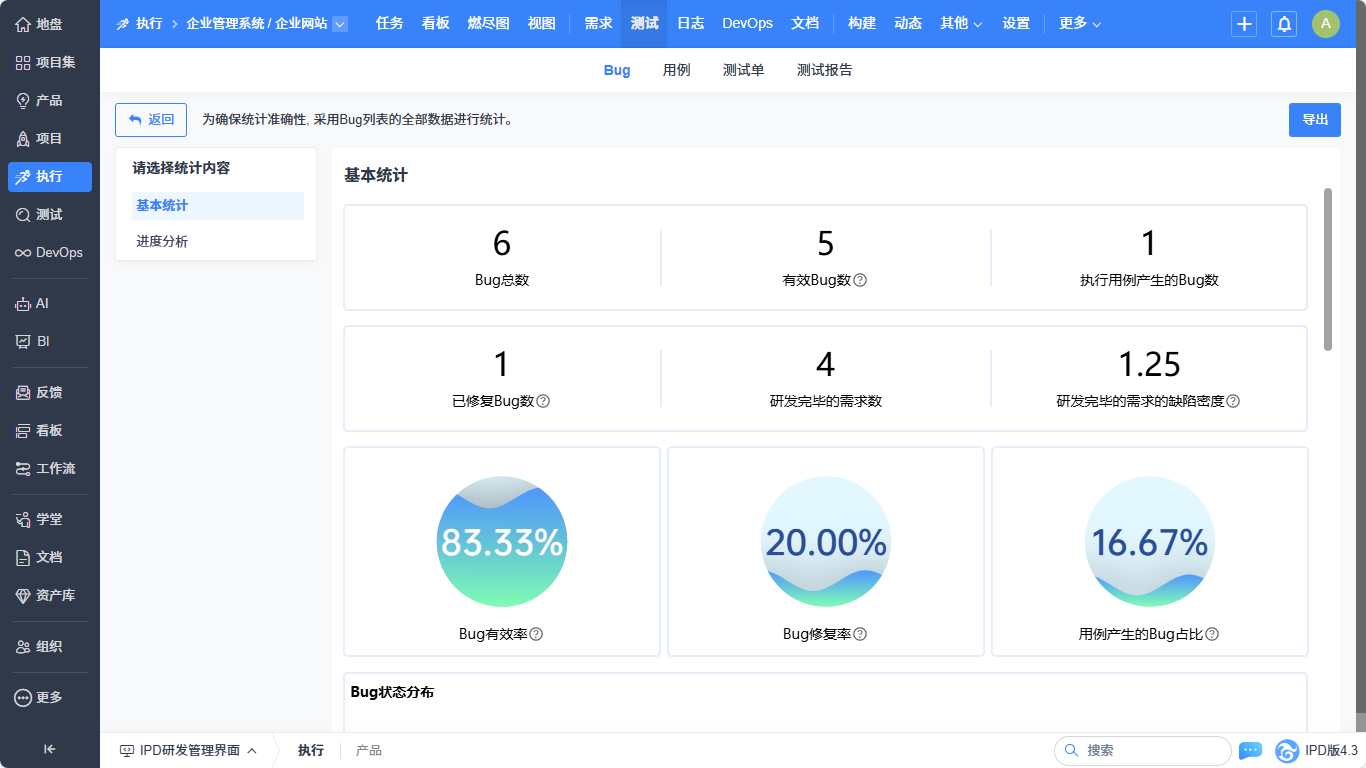Open the AI robot sidebar icon
The width and height of the screenshot is (1366, 768).
(23, 303)
